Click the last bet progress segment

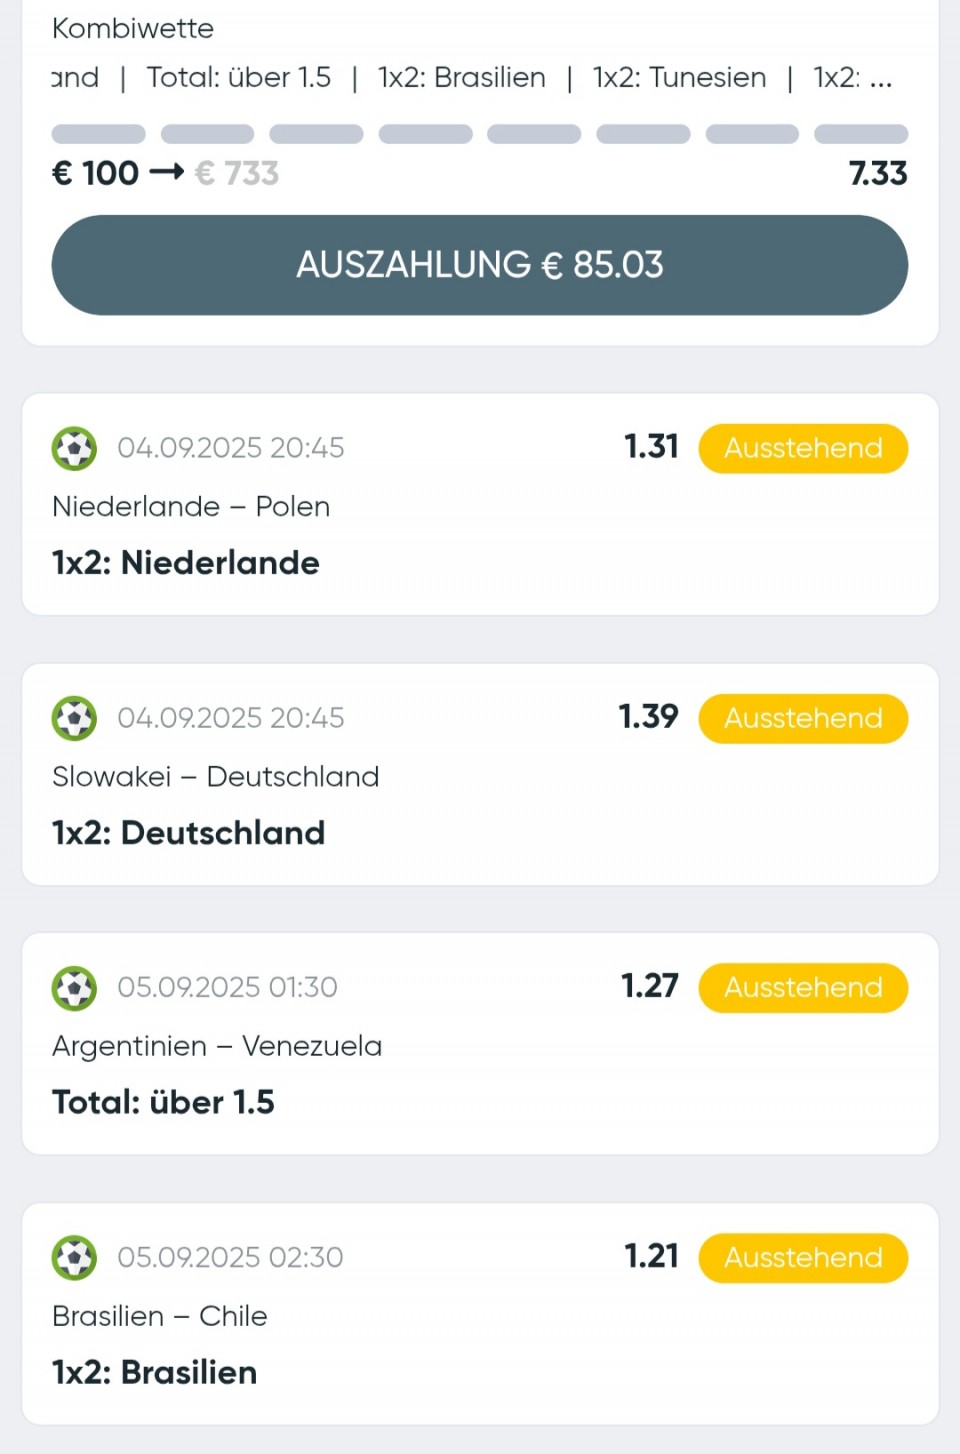coord(861,134)
